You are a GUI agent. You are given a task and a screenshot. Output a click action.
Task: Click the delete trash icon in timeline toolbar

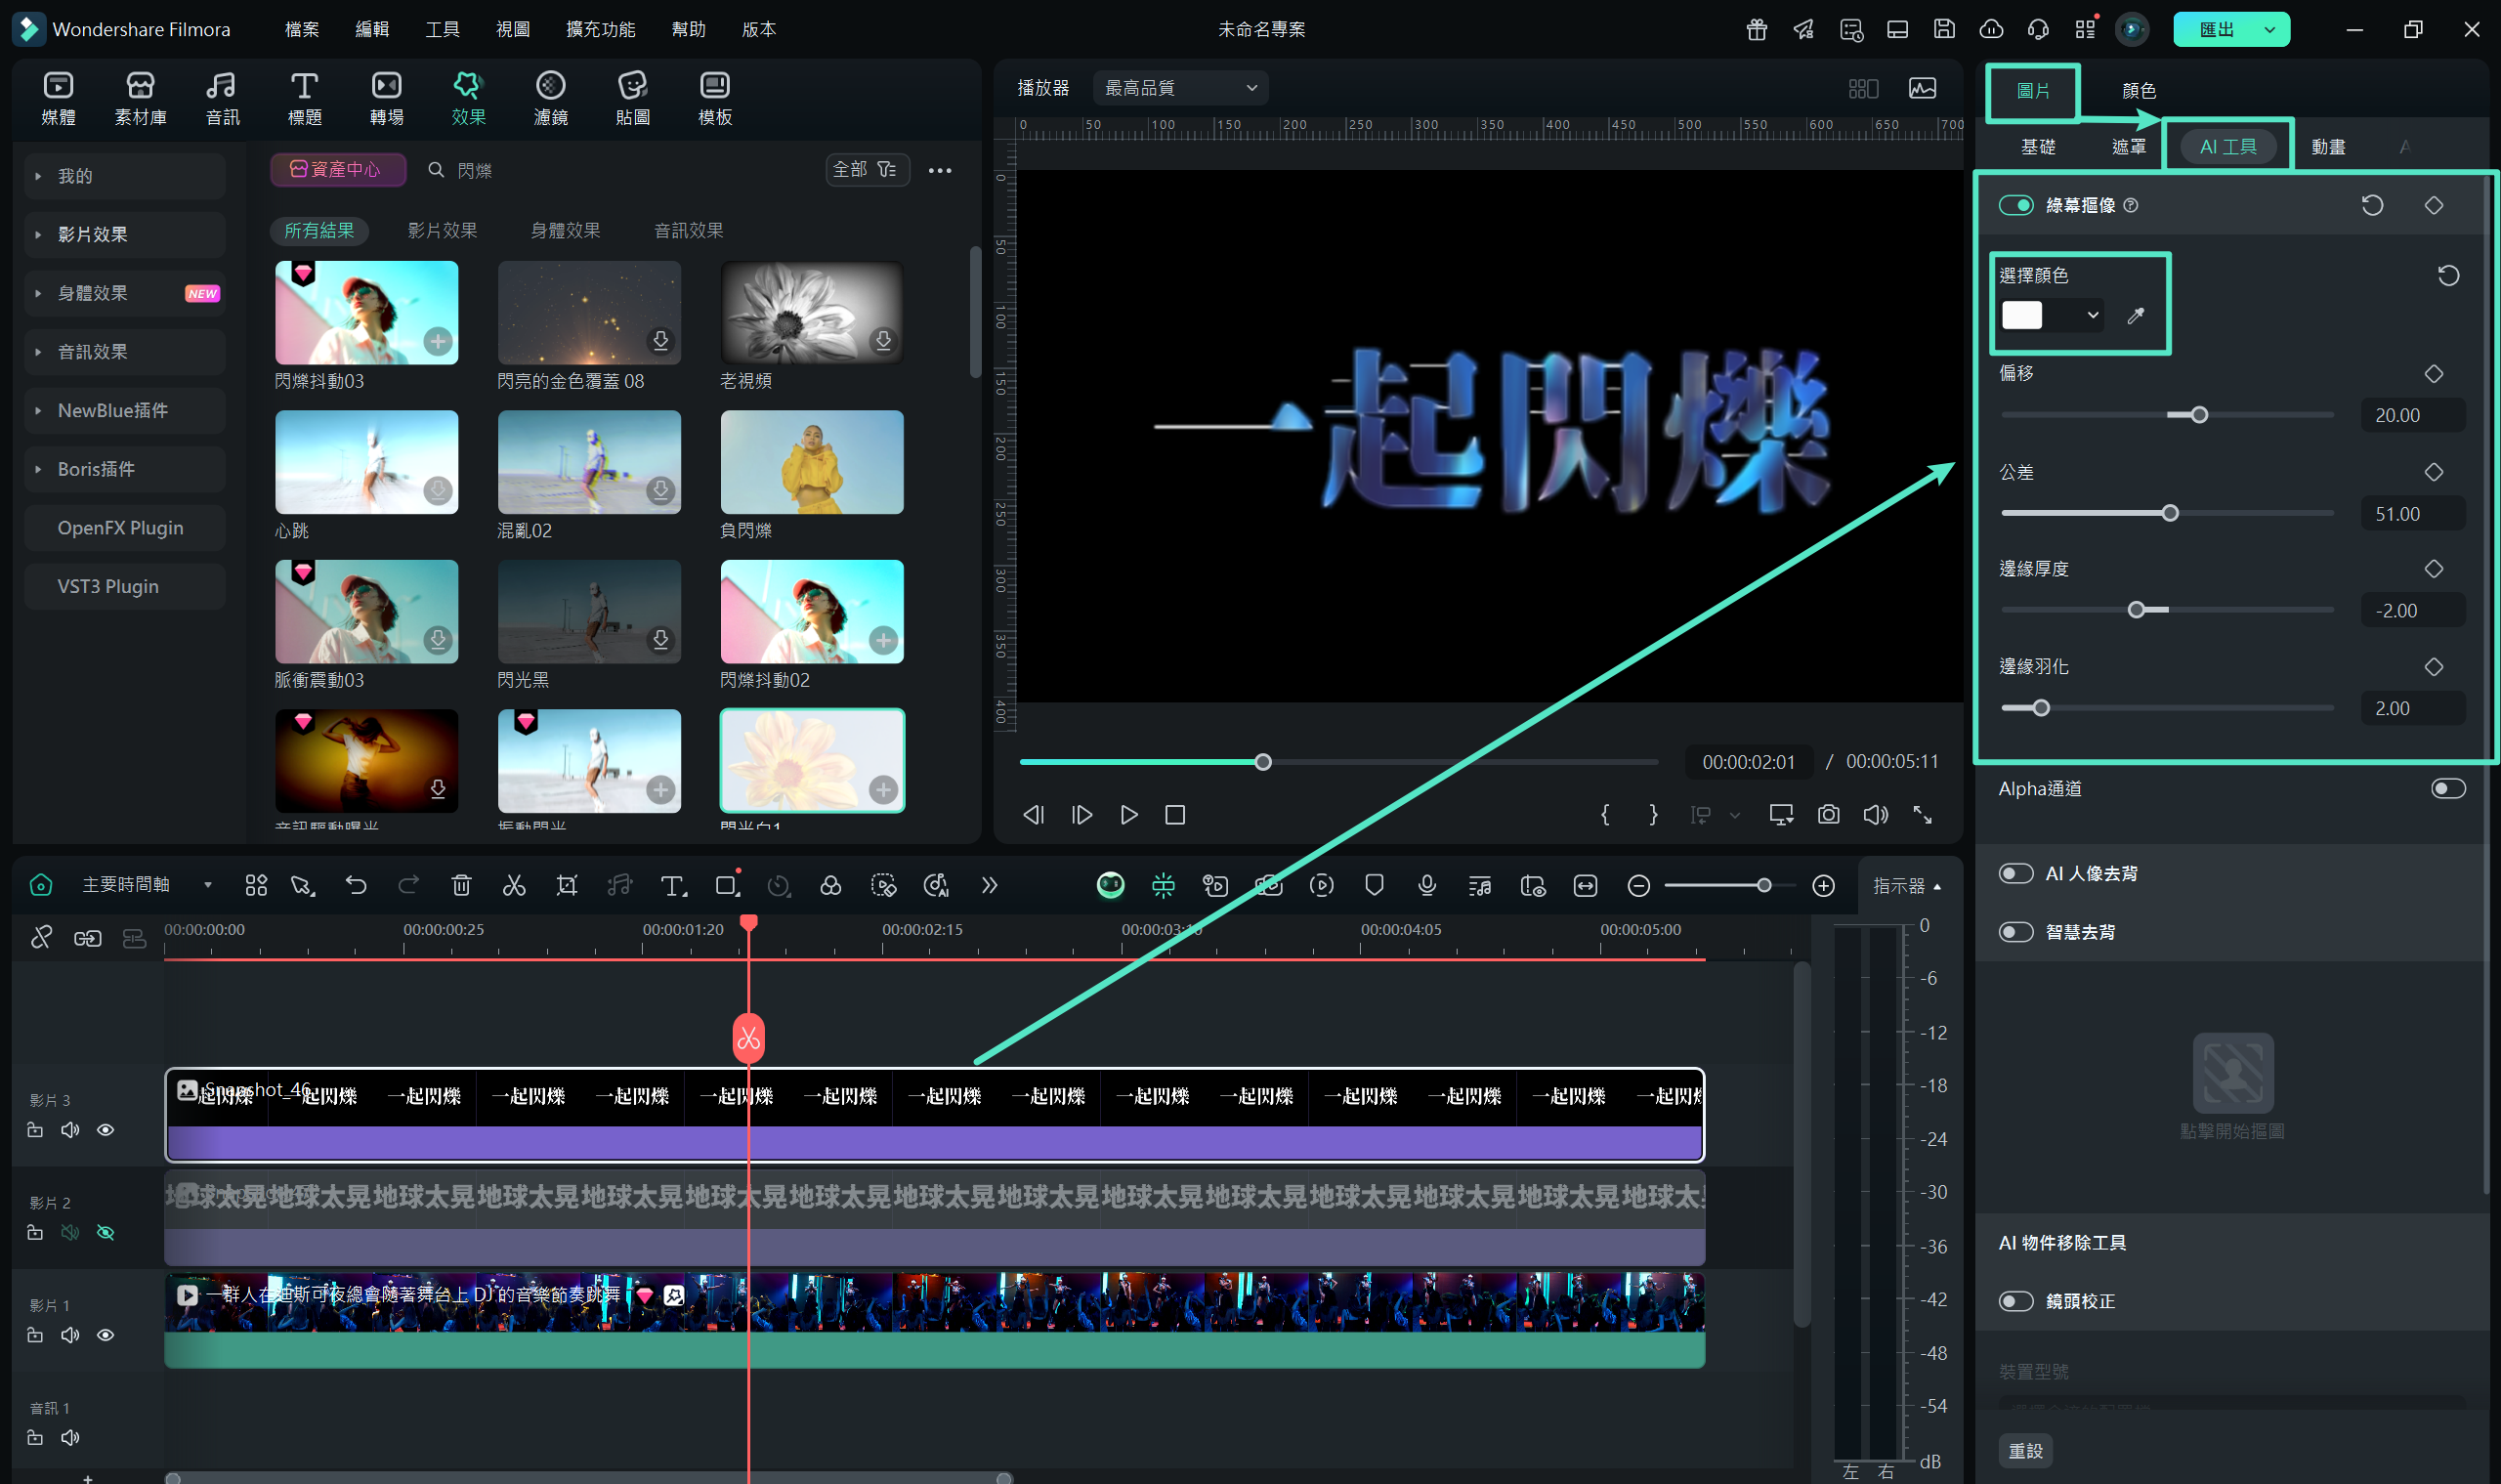461,885
